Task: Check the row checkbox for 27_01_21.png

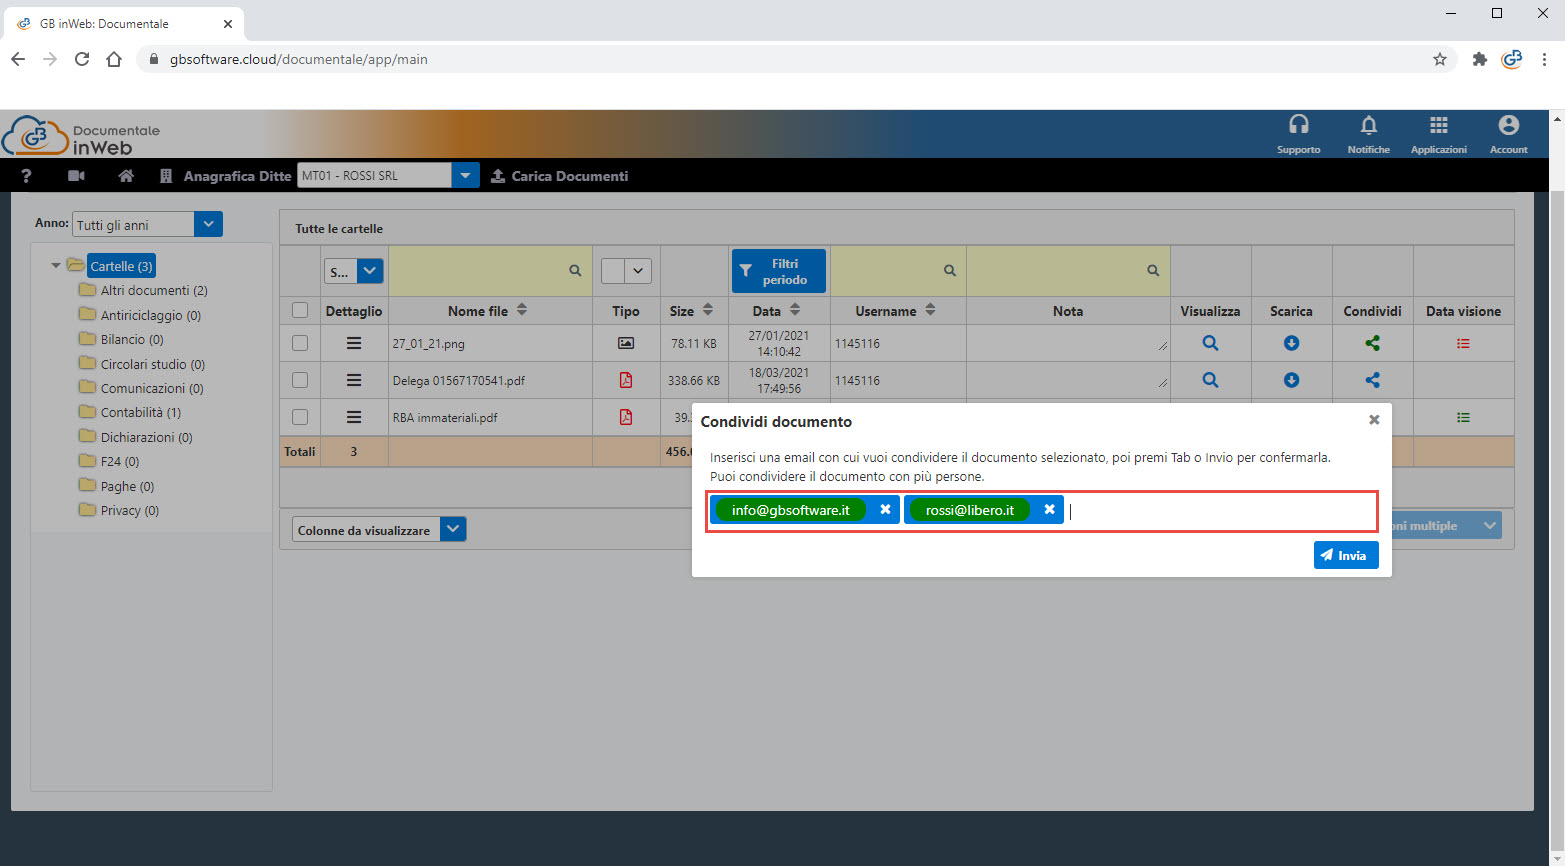Action: point(299,343)
